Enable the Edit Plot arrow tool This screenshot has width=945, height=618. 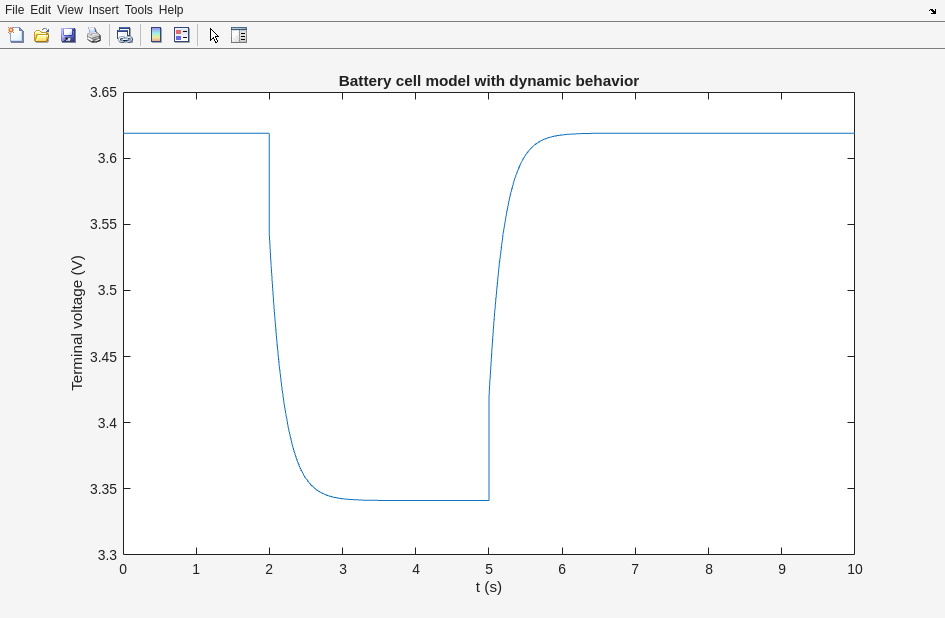[x=213, y=35]
